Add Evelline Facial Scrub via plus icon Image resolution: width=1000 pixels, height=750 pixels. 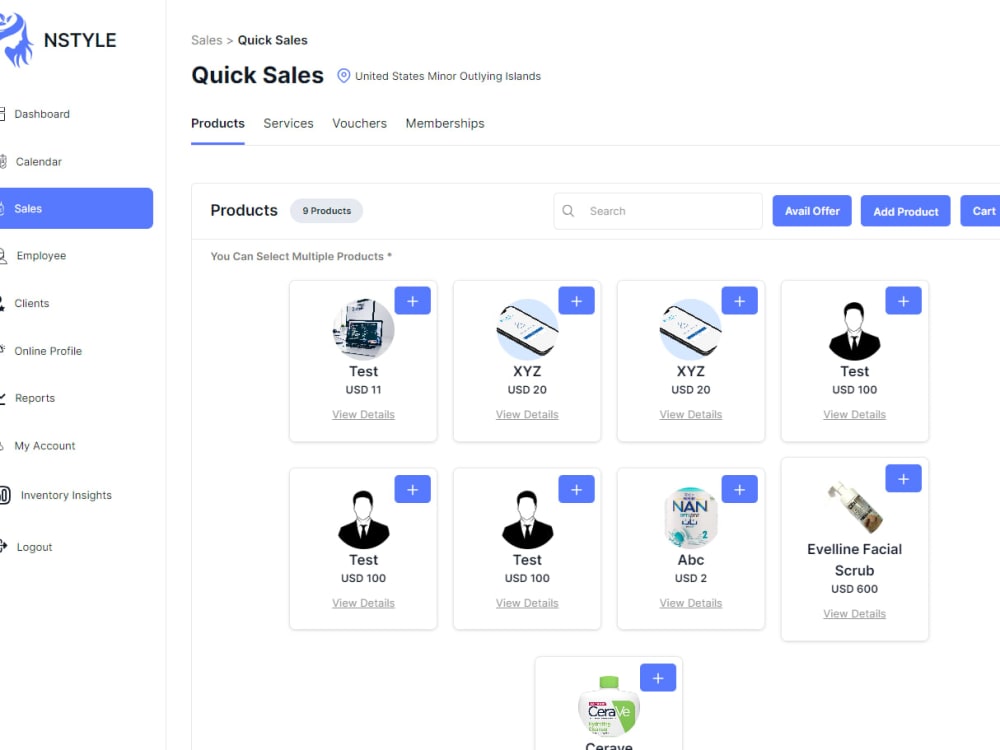(903, 479)
